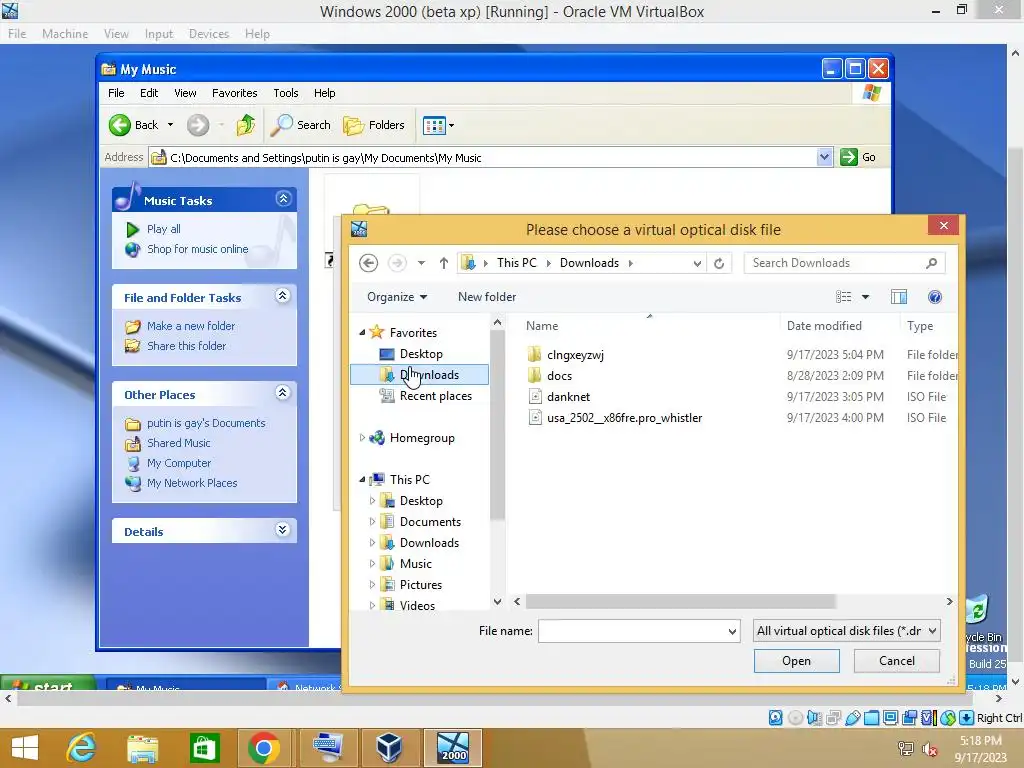Open the change view options arrow
Viewport: 1024px width, 768px height.
pos(865,297)
